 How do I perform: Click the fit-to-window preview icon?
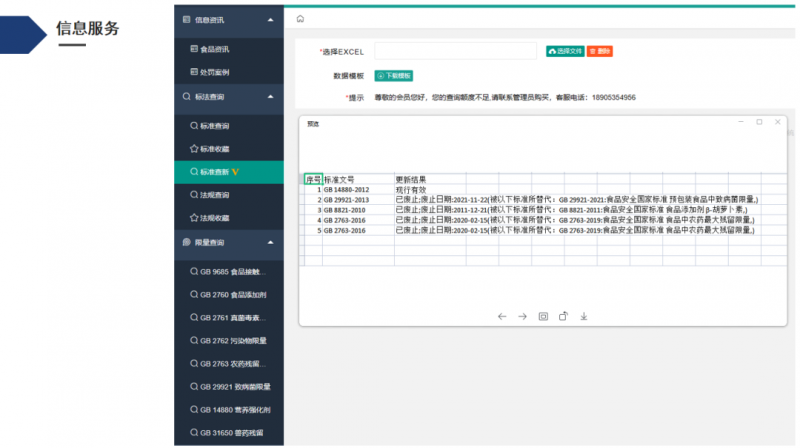click(543, 316)
